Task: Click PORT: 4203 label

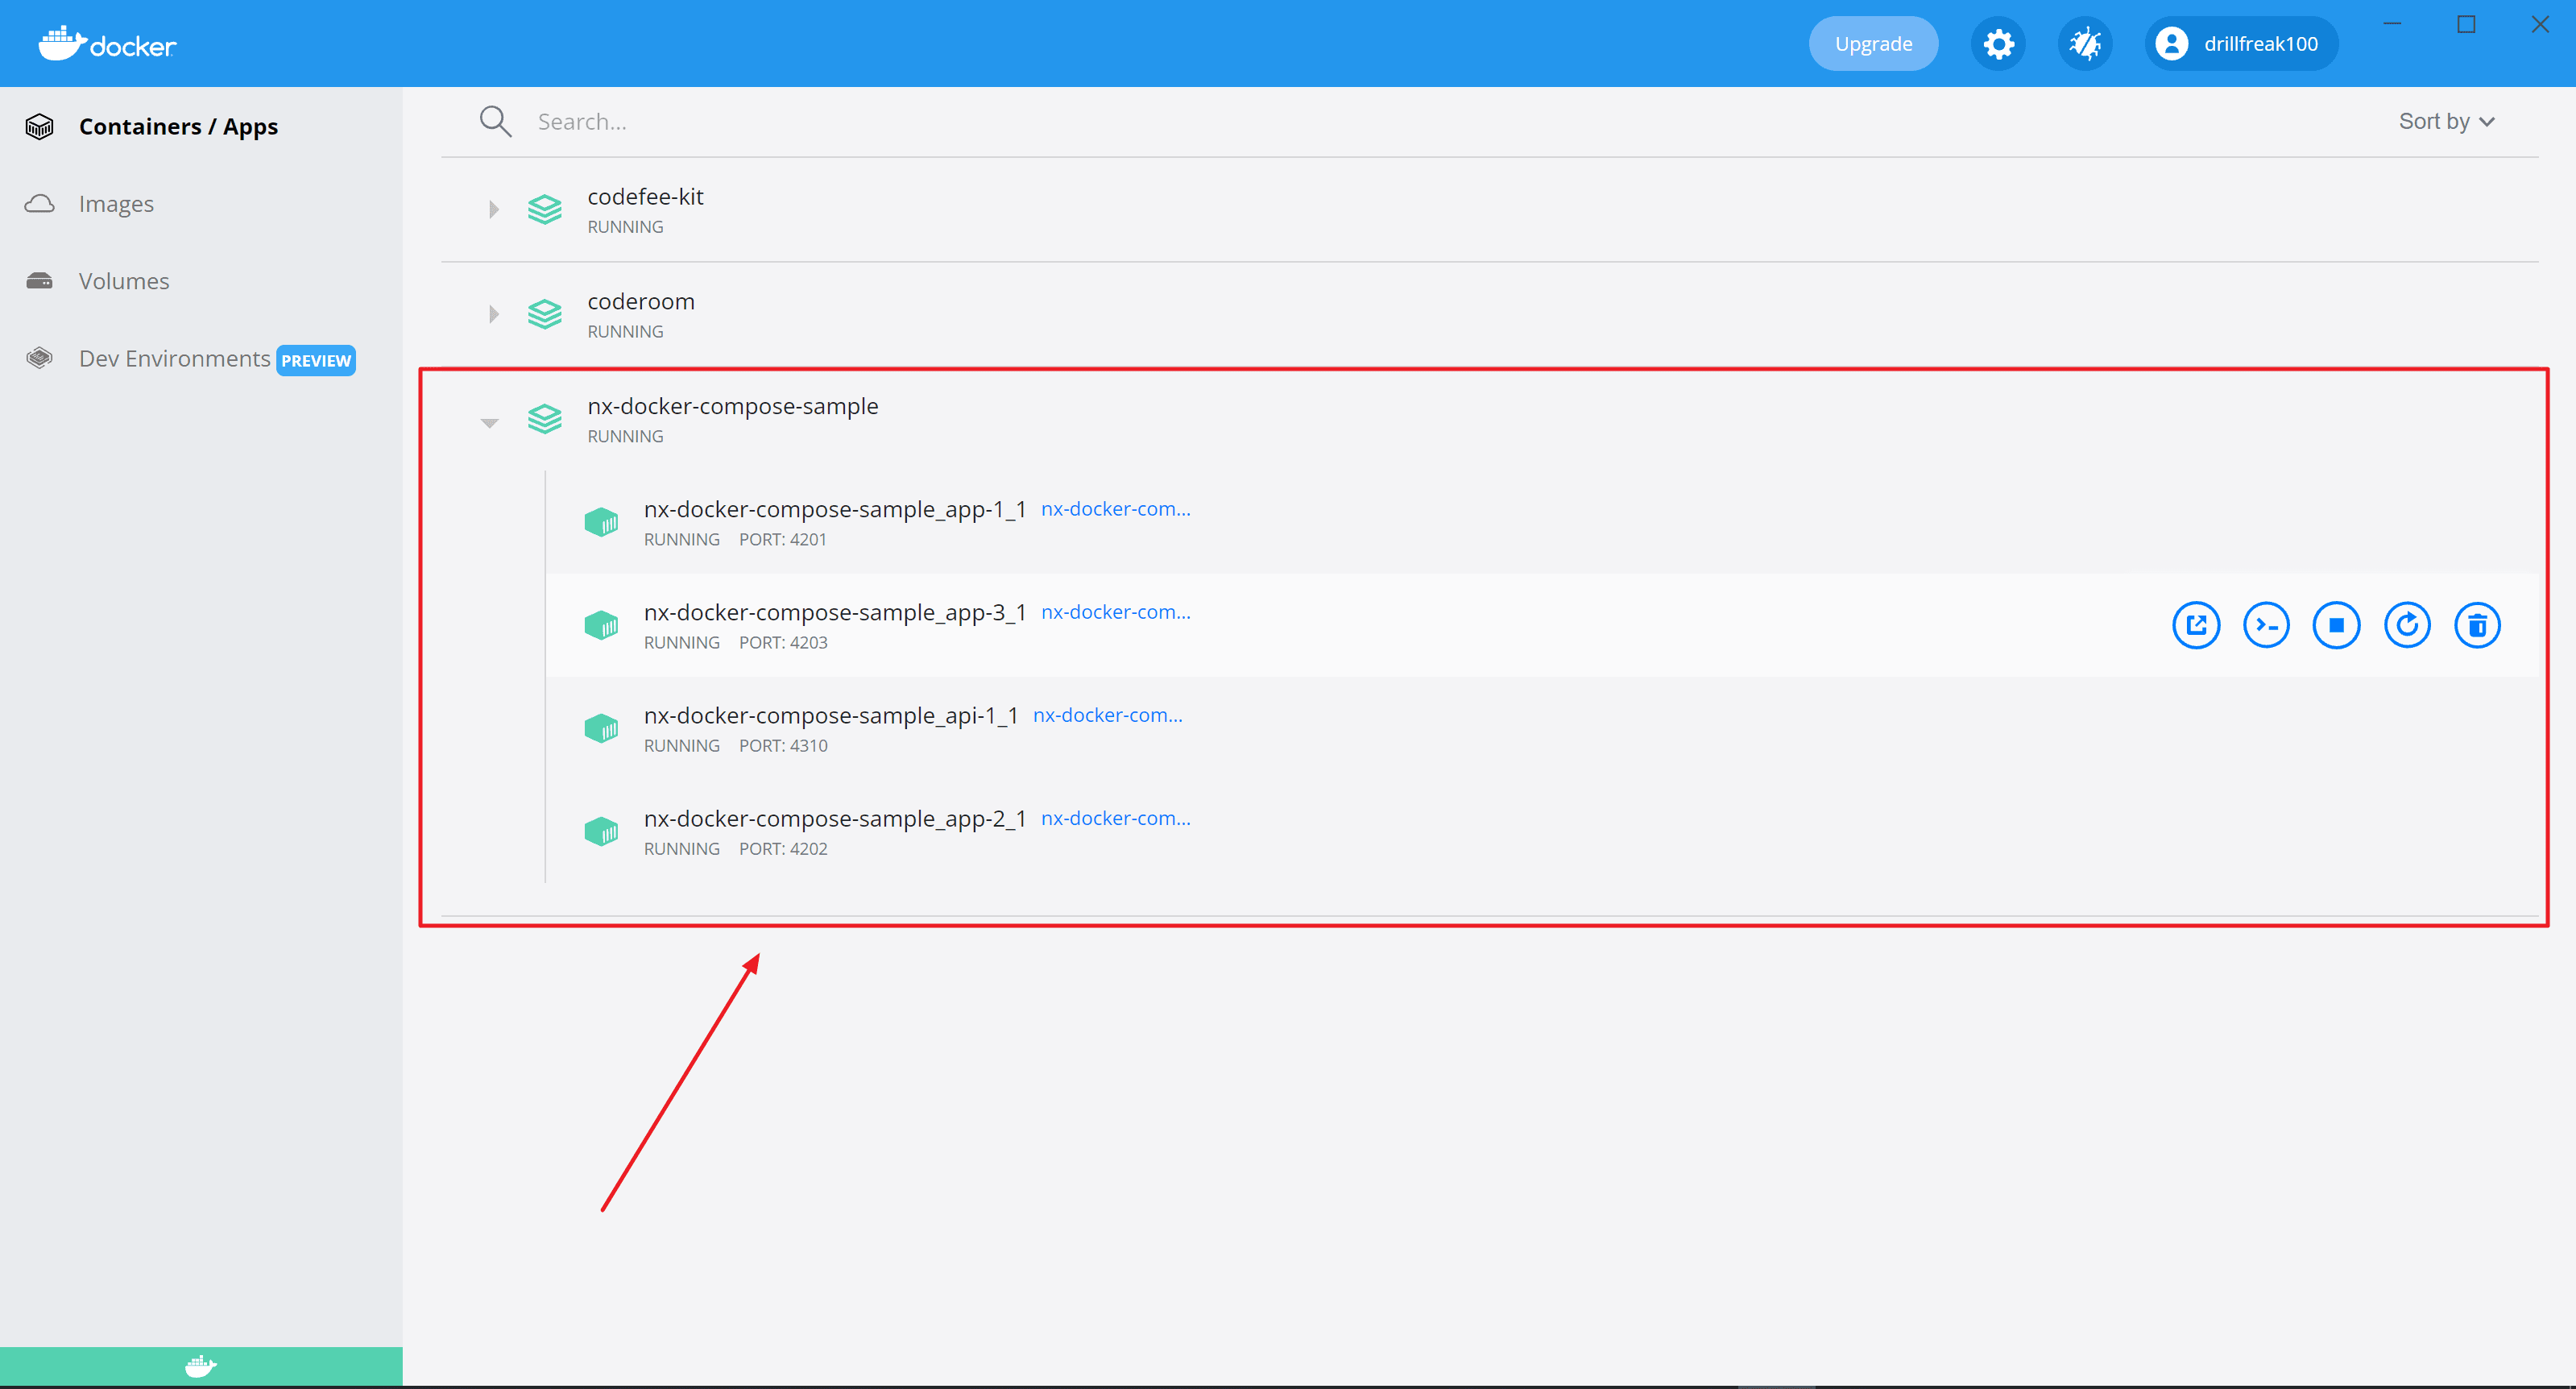Action: (x=783, y=643)
